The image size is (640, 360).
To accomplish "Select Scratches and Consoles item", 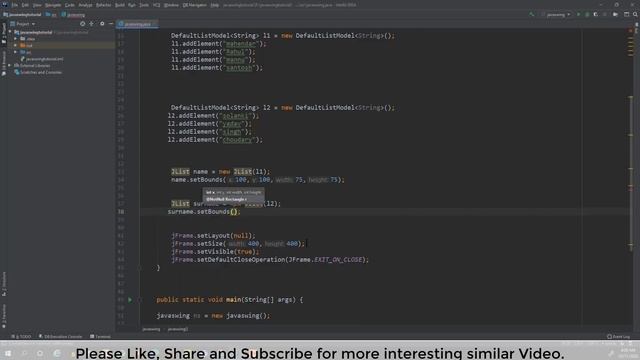I will pyautogui.click(x=38, y=72).
